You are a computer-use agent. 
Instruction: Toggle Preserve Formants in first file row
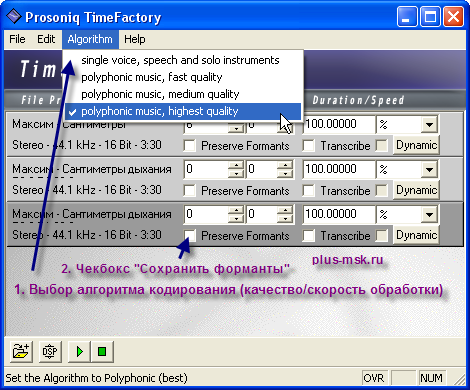coord(189,146)
